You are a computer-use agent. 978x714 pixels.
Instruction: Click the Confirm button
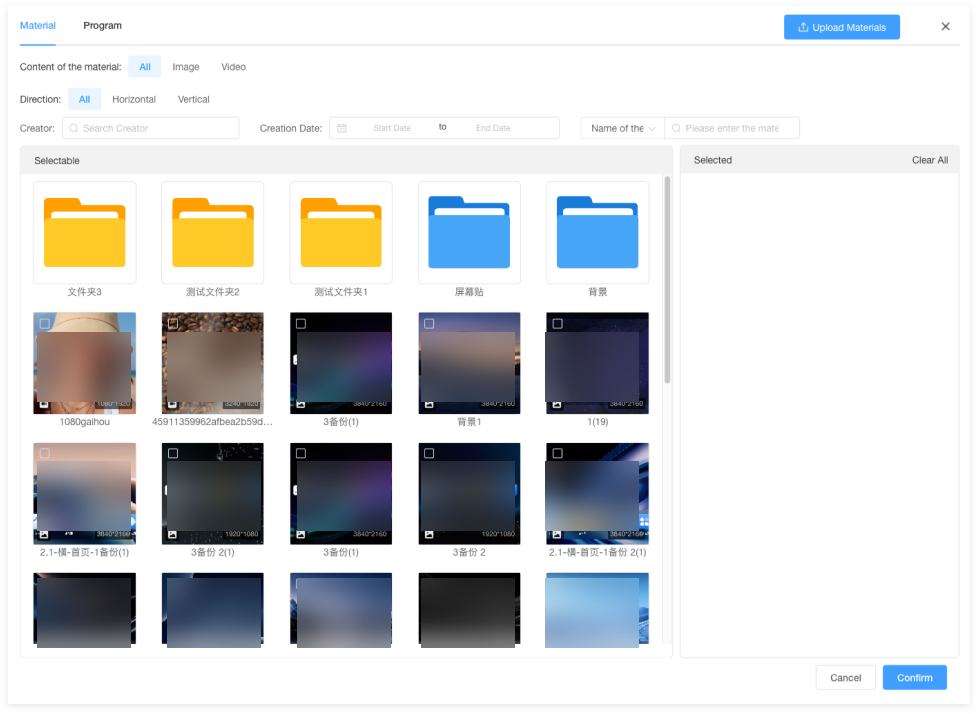(x=914, y=678)
